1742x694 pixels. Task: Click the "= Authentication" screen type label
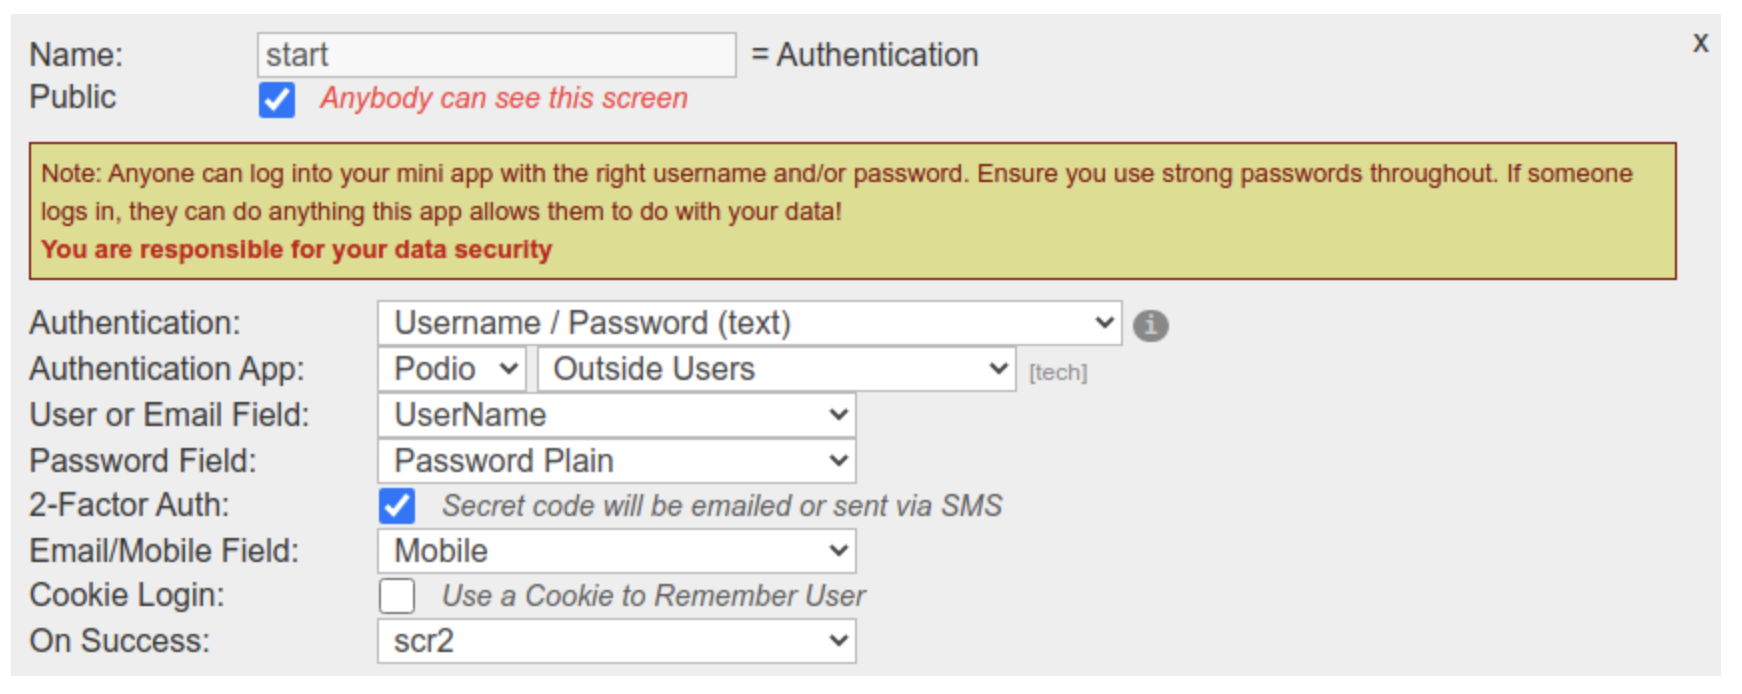click(865, 55)
